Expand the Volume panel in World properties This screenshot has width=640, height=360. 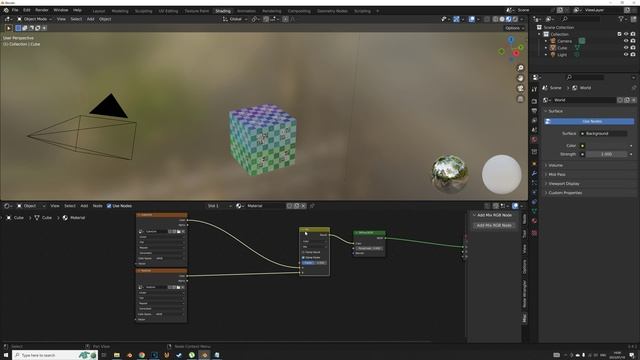point(556,165)
